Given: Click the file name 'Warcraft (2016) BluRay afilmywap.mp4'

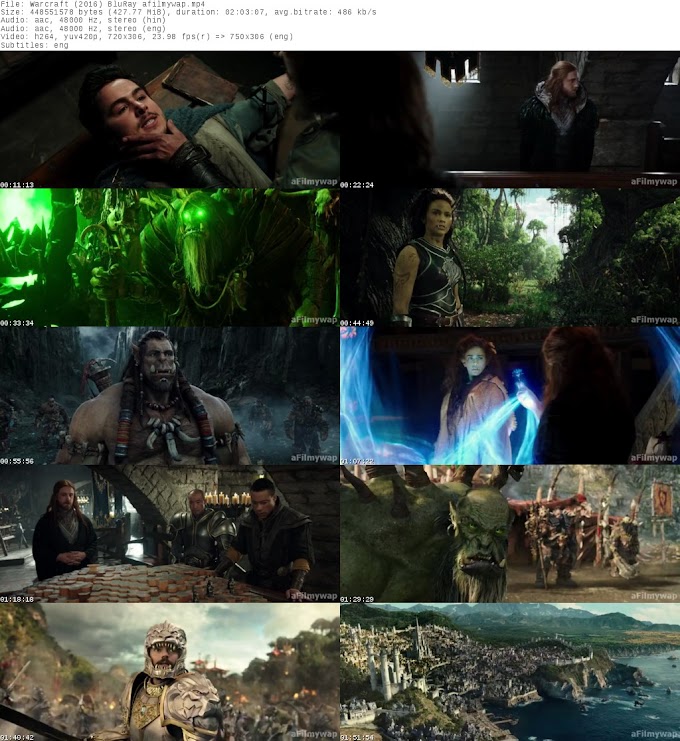Looking at the screenshot, I should [x=117, y=4].
